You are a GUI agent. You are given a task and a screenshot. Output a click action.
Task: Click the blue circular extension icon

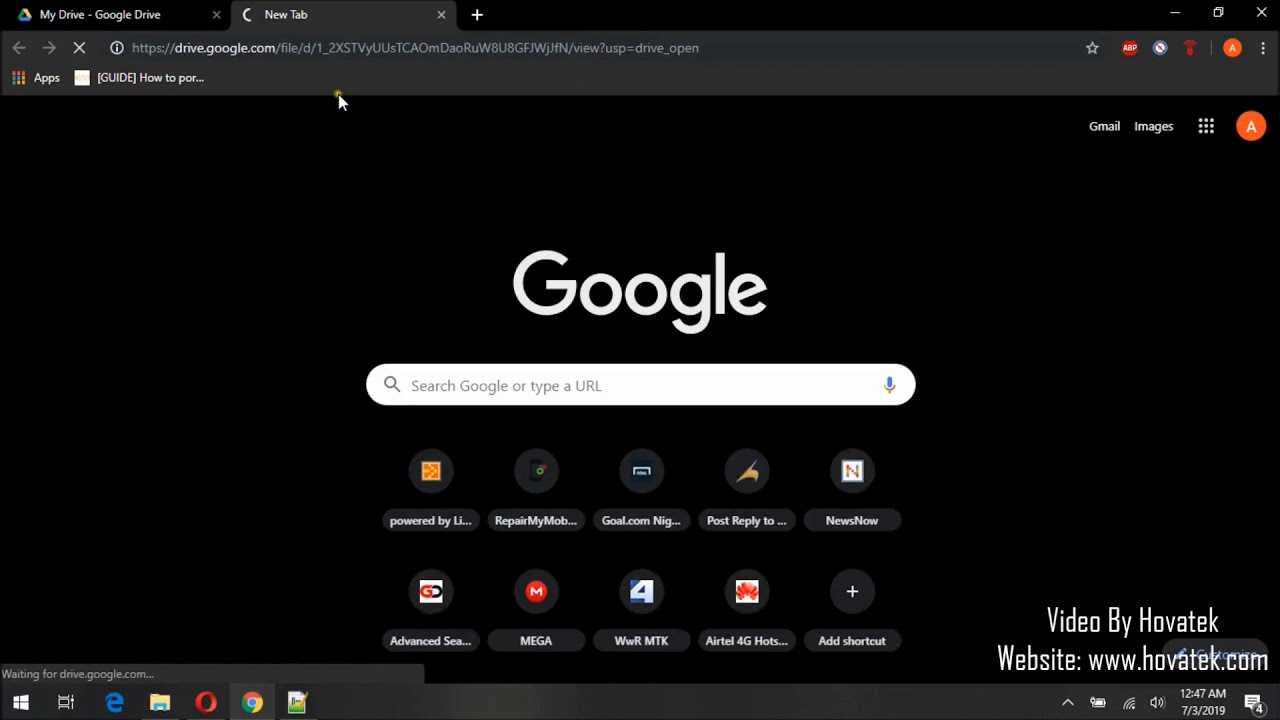point(1160,48)
